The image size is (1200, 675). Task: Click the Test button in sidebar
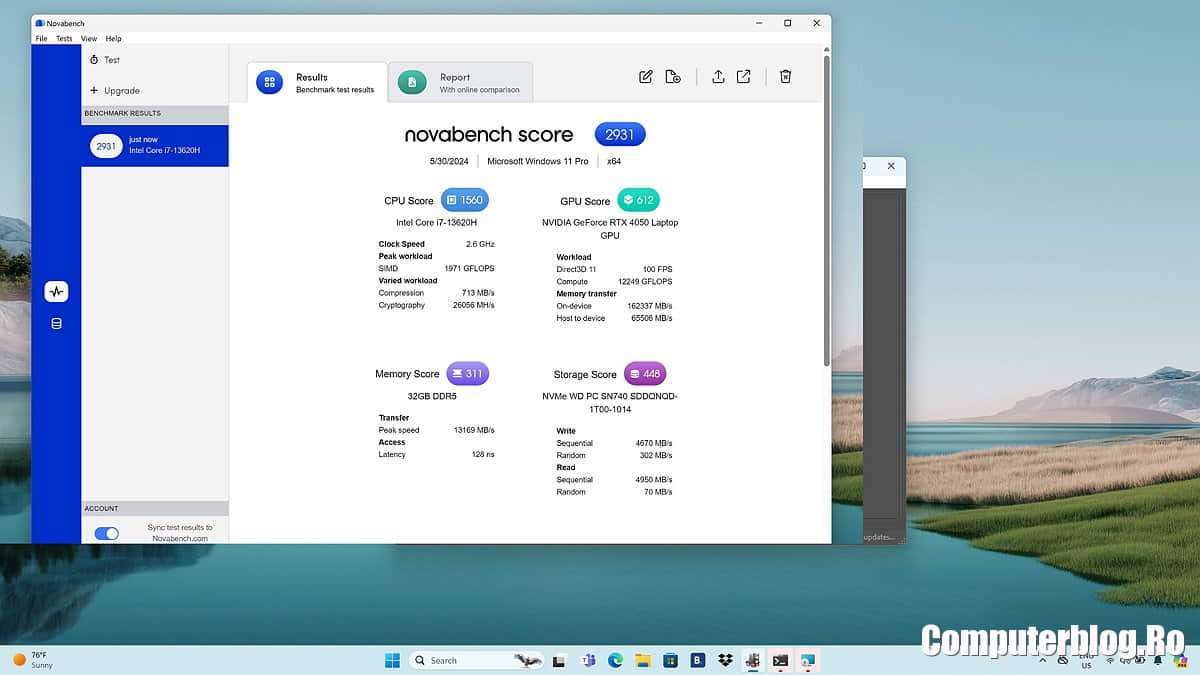[111, 60]
